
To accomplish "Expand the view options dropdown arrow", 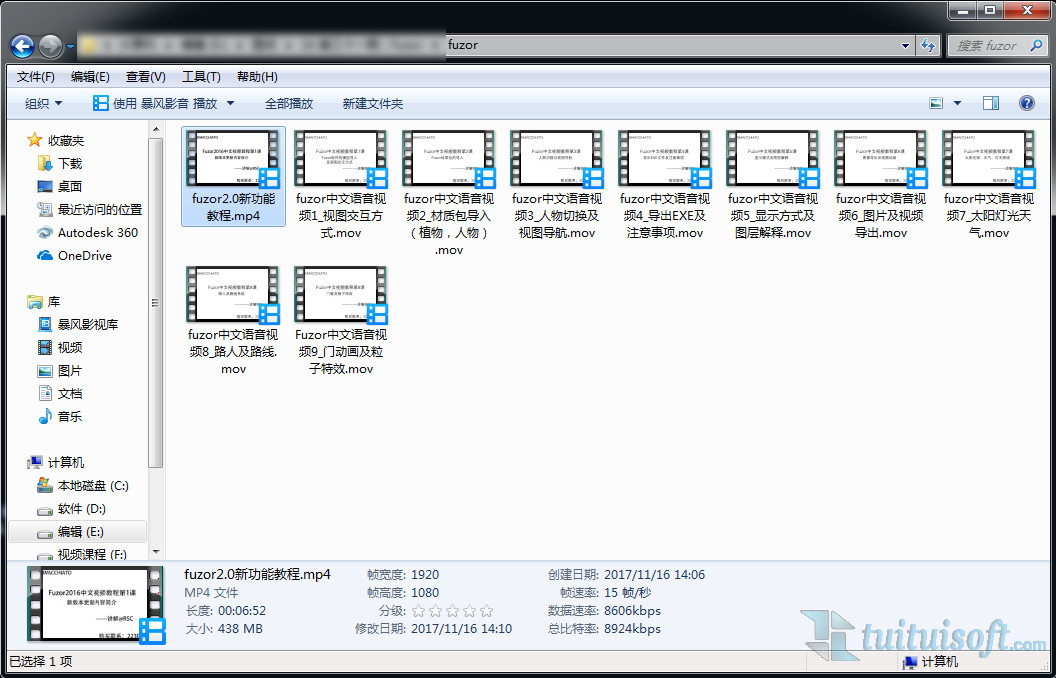I will click(957, 103).
